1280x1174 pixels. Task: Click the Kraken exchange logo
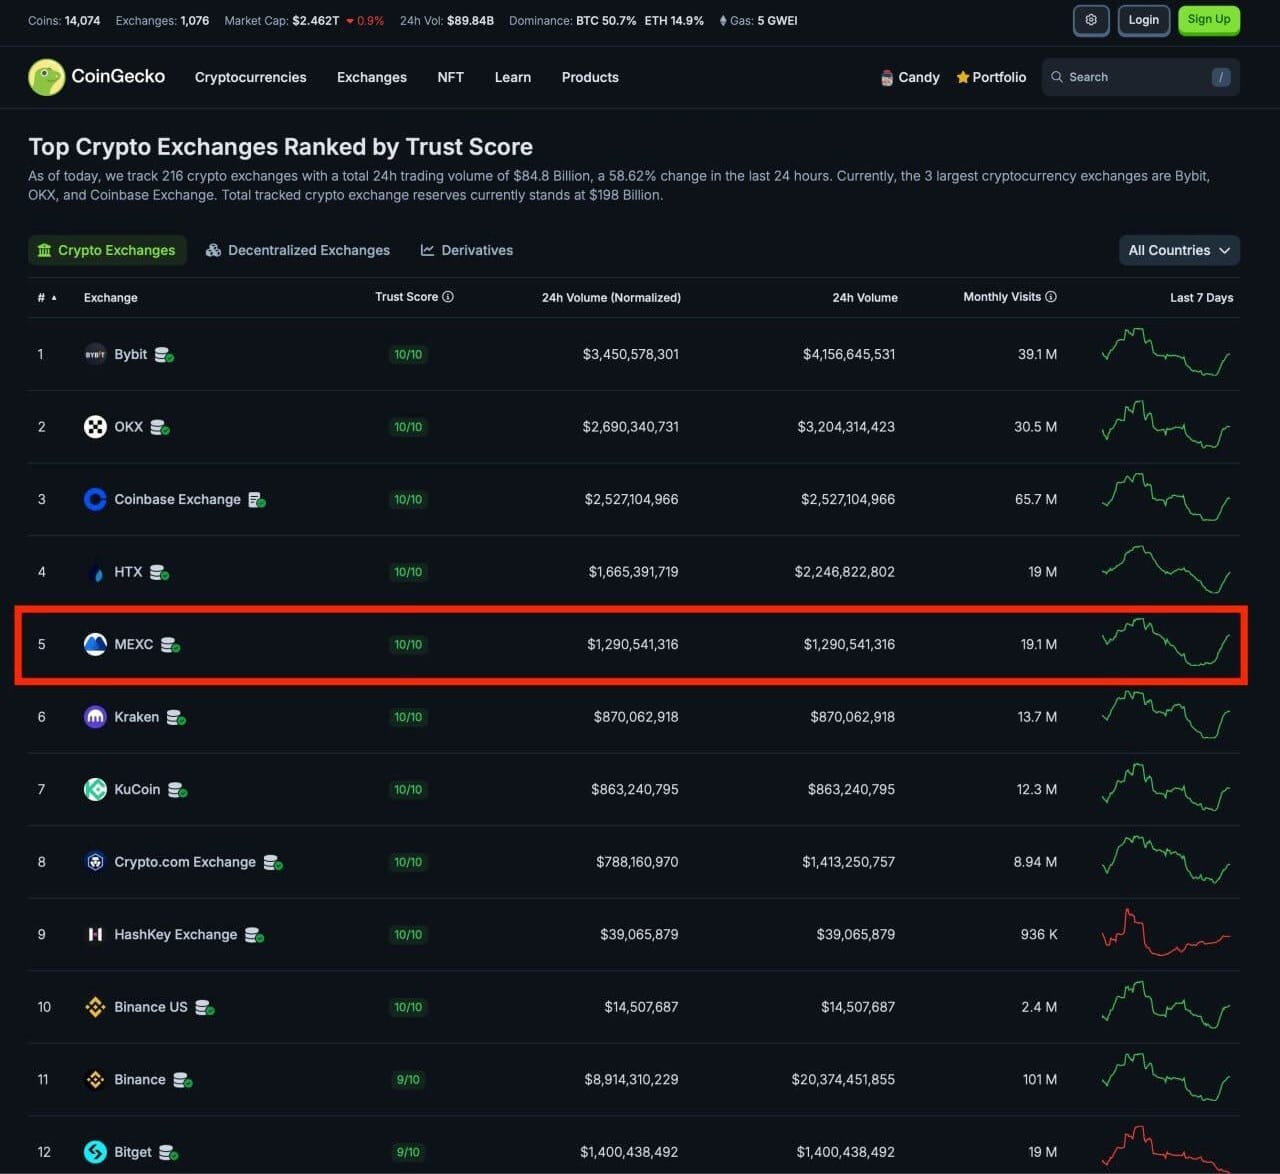95,717
